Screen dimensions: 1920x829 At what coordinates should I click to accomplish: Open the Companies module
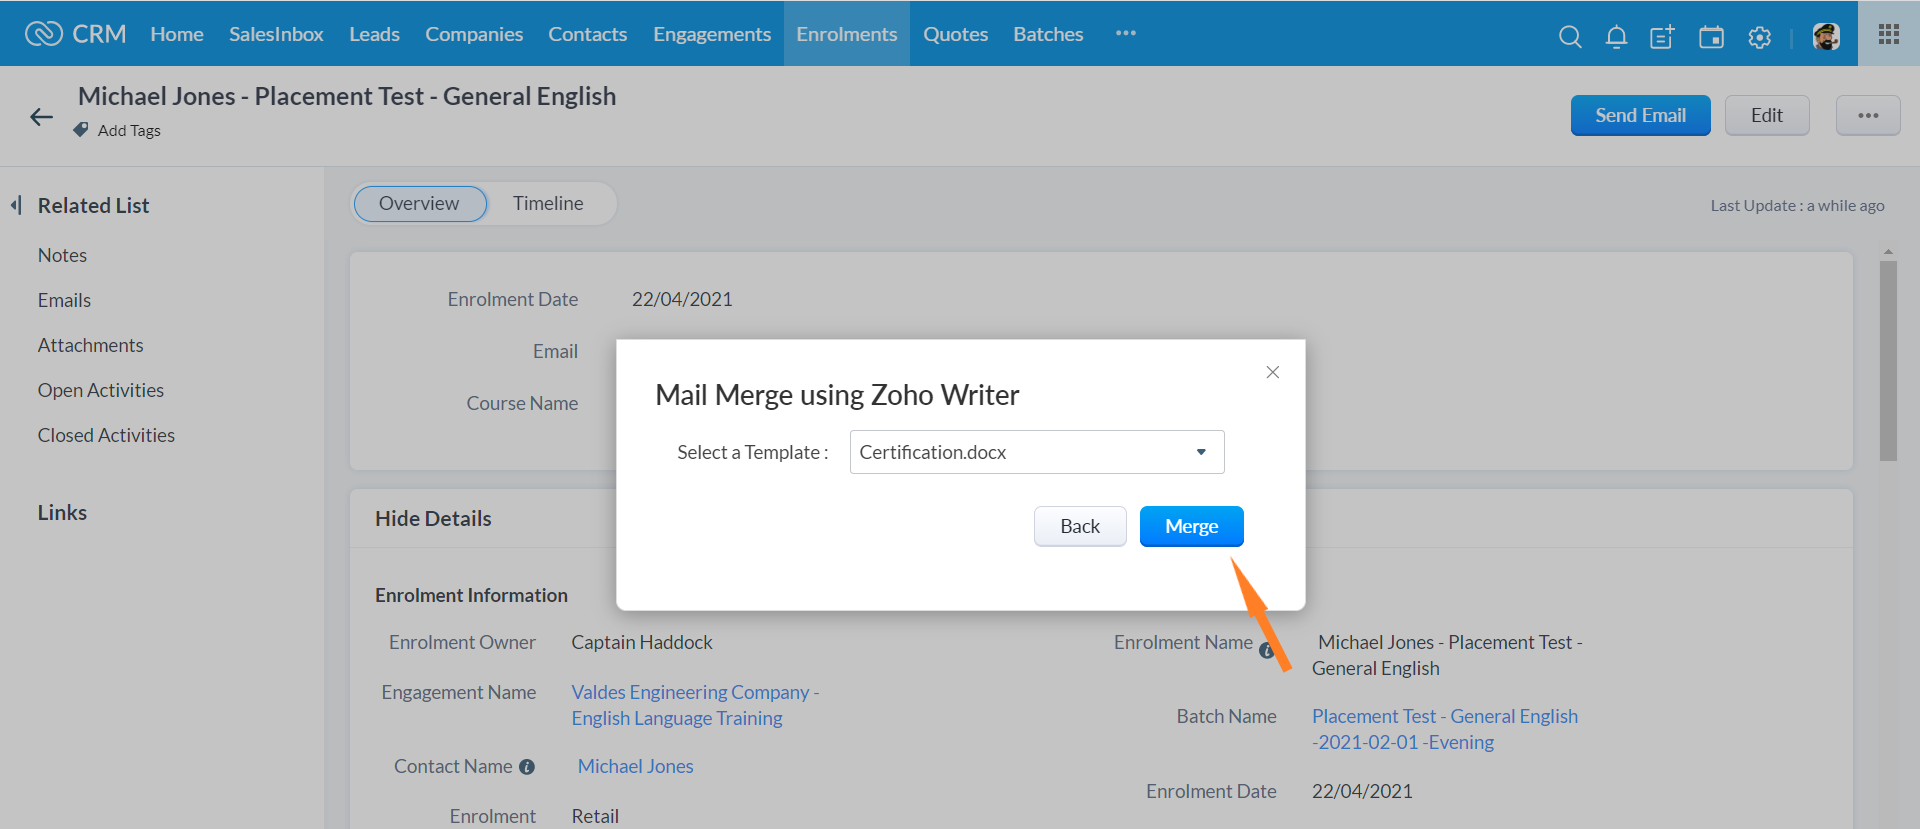(x=474, y=34)
